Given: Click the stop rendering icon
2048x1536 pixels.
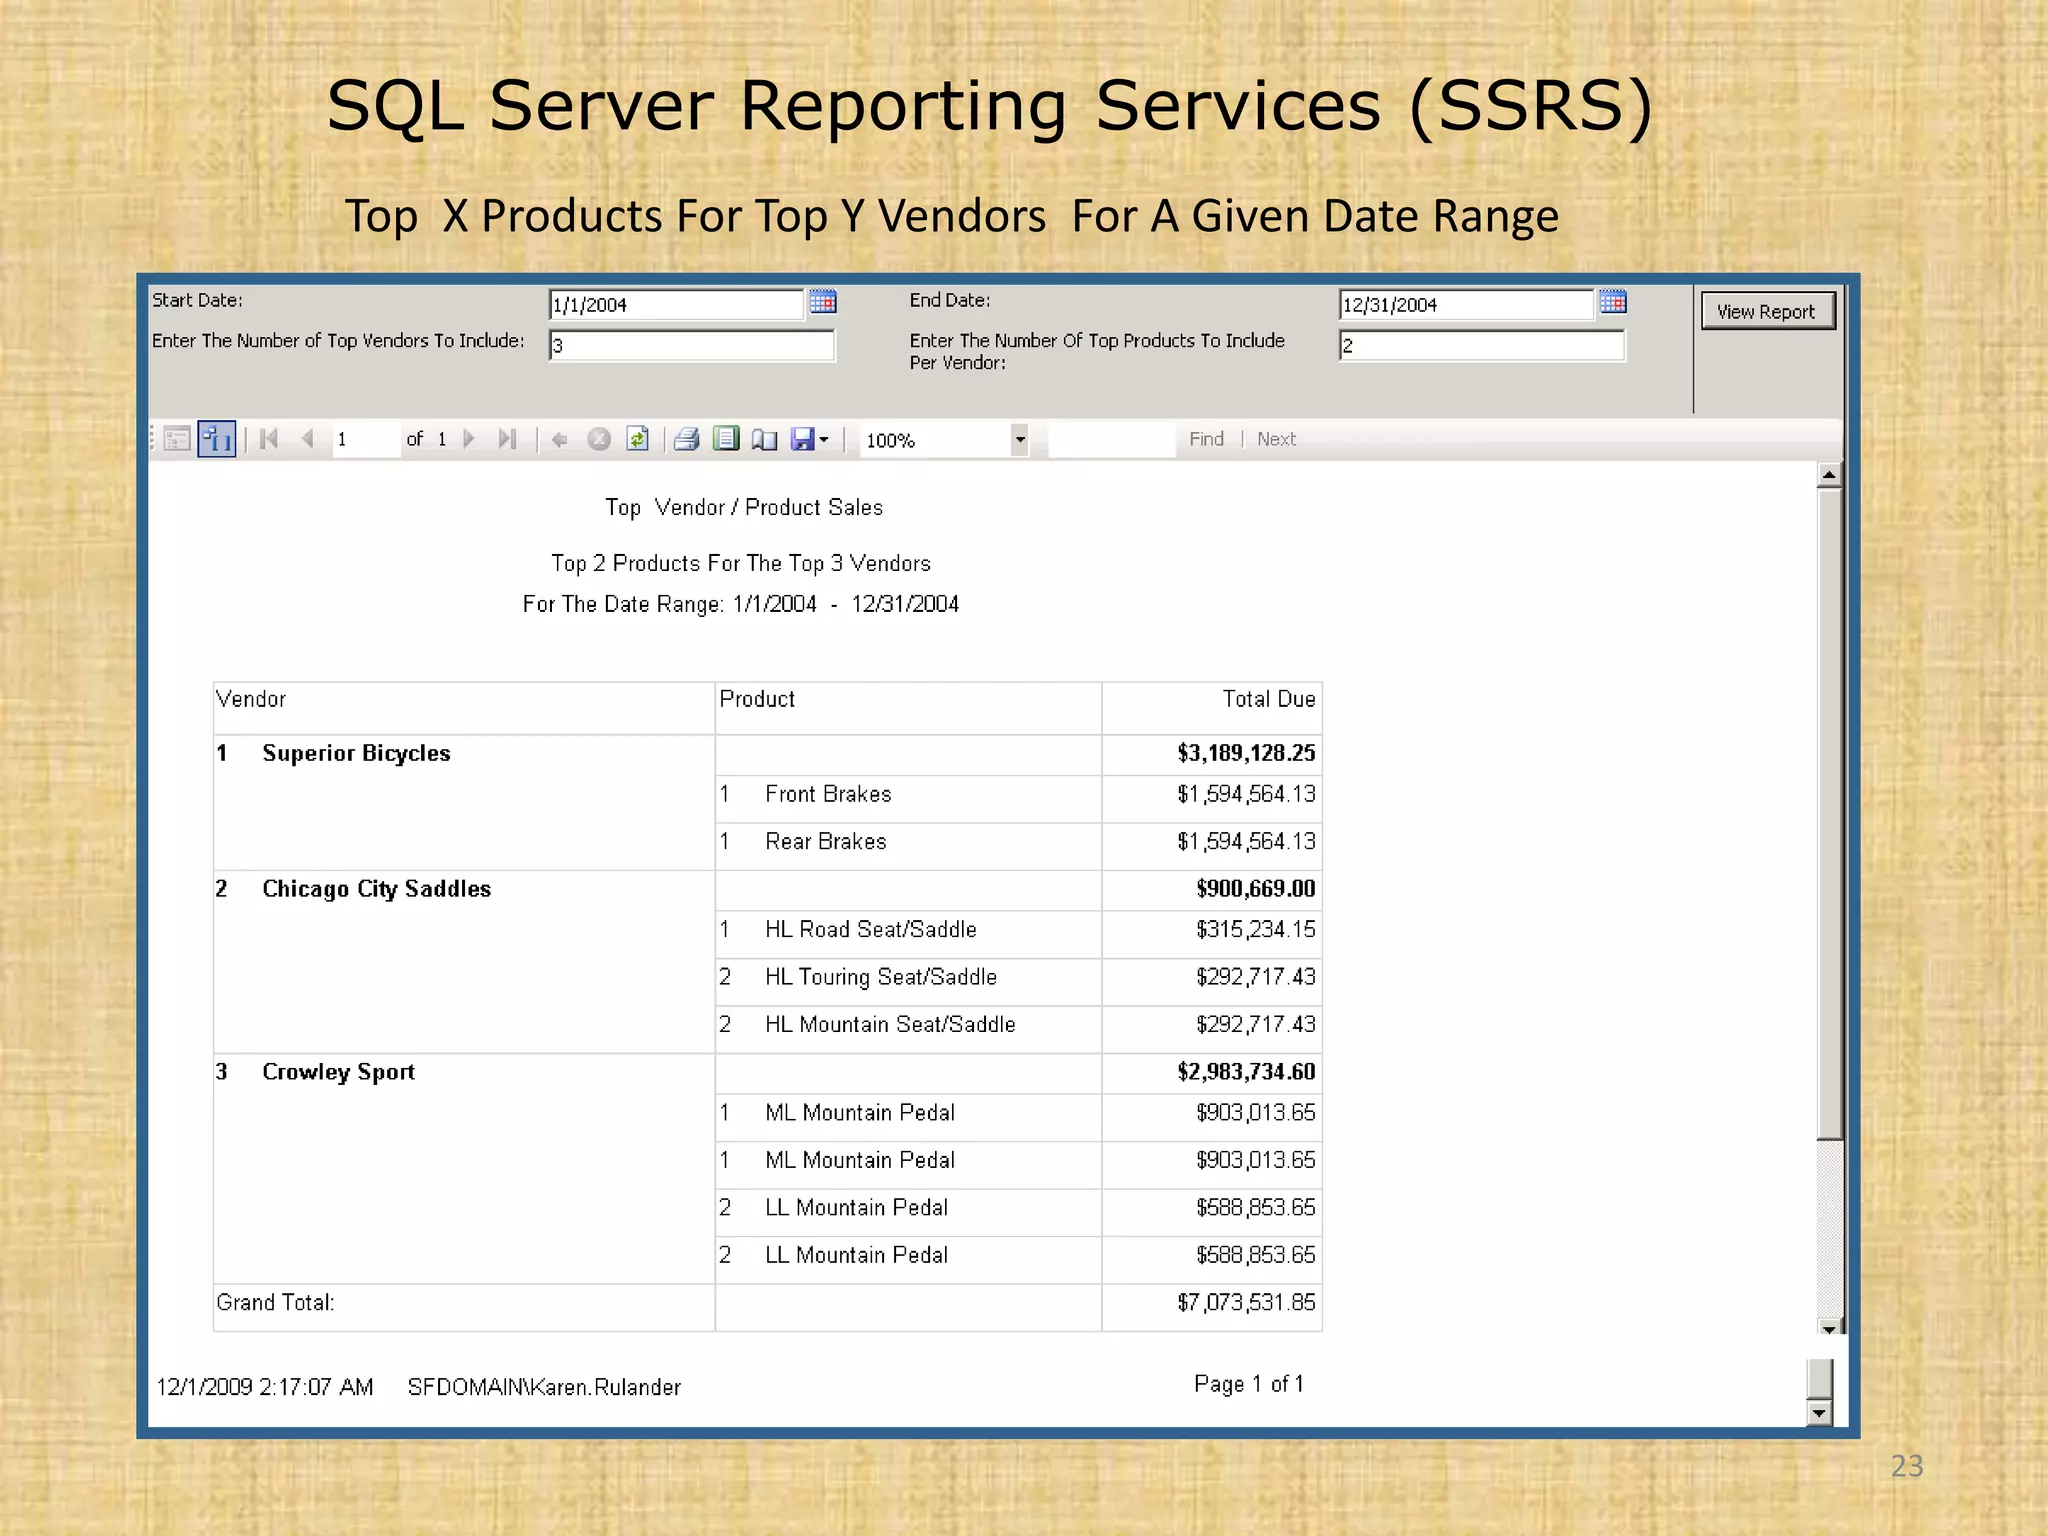Looking at the screenshot, I should click(x=599, y=439).
